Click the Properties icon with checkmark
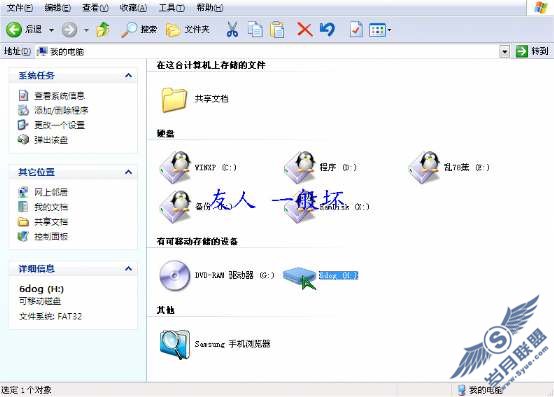554x397 pixels. pyautogui.click(x=356, y=30)
